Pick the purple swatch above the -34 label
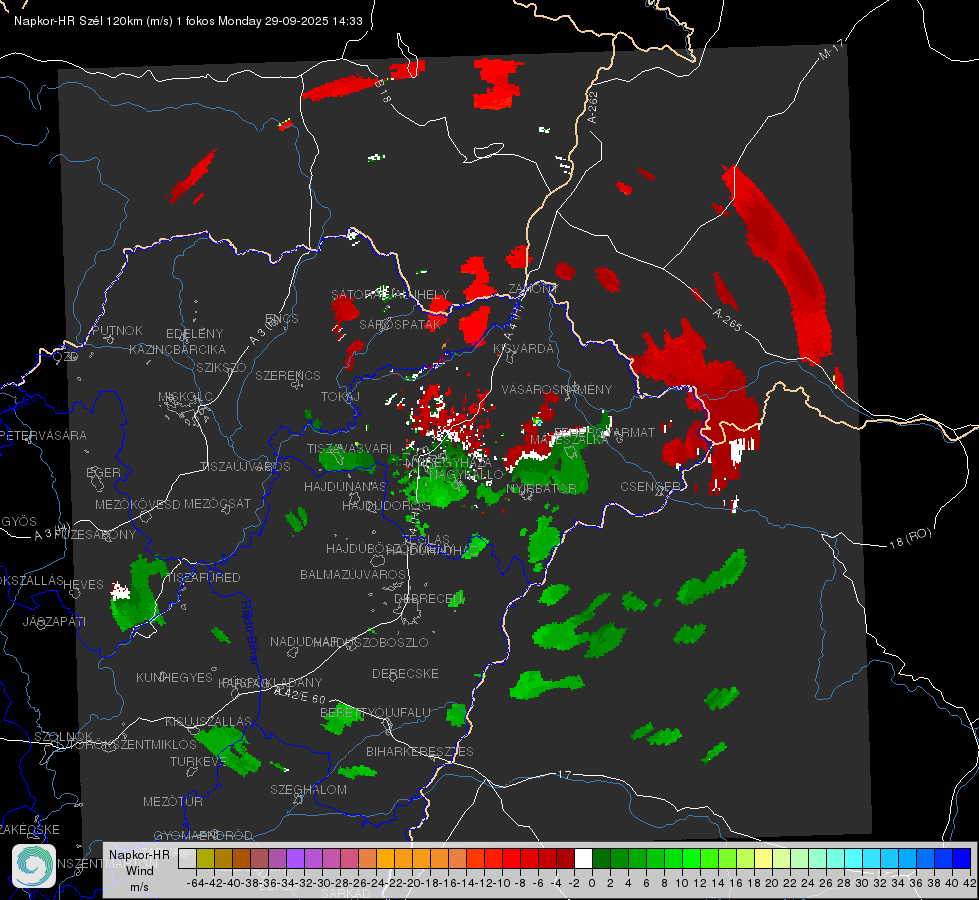Image resolution: width=979 pixels, height=900 pixels. pos(295,859)
